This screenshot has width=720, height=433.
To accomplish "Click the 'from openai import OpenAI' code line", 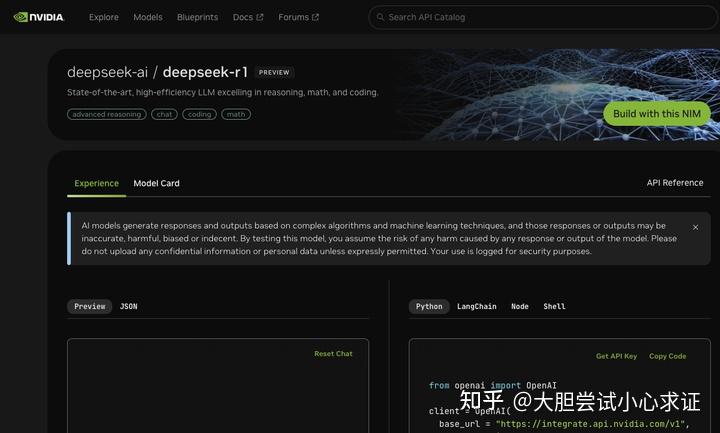I will click(493, 385).
